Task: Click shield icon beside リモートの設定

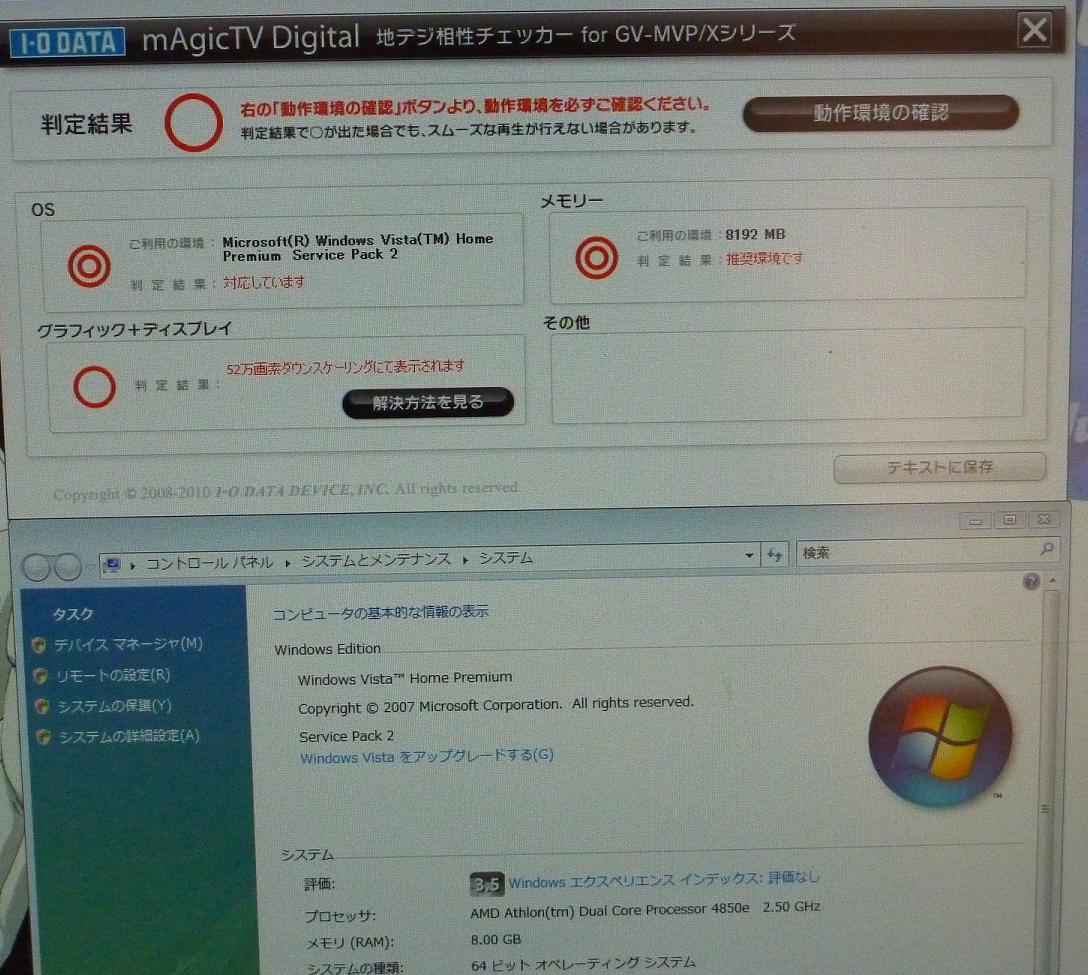Action: tap(40, 675)
